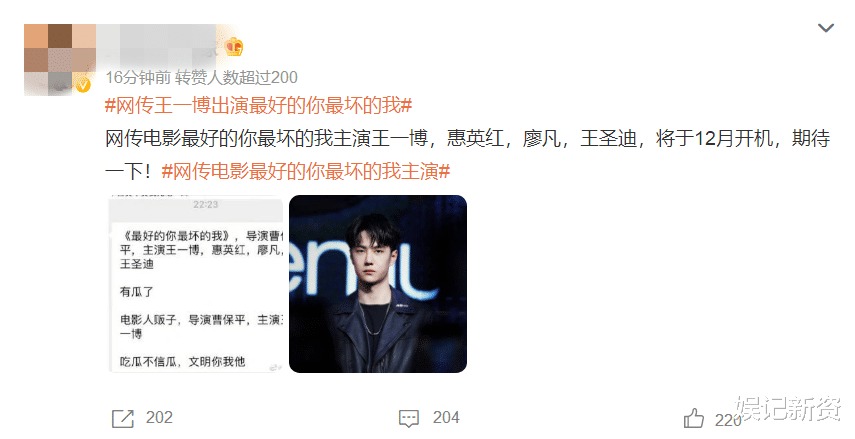This screenshot has width=855, height=439.
Task: Click the 娱记新资 watermark
Action: coord(789,409)
